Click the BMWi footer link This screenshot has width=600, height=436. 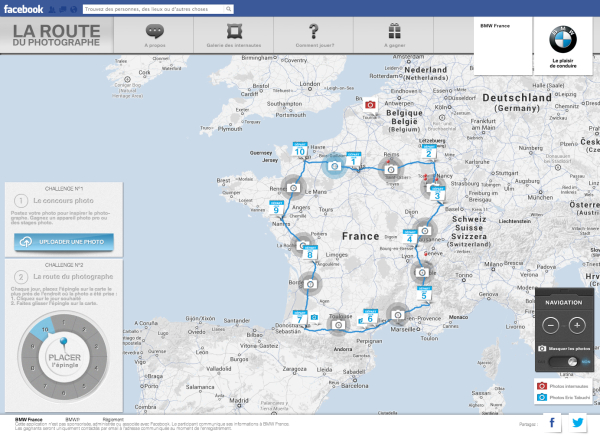tap(72, 420)
